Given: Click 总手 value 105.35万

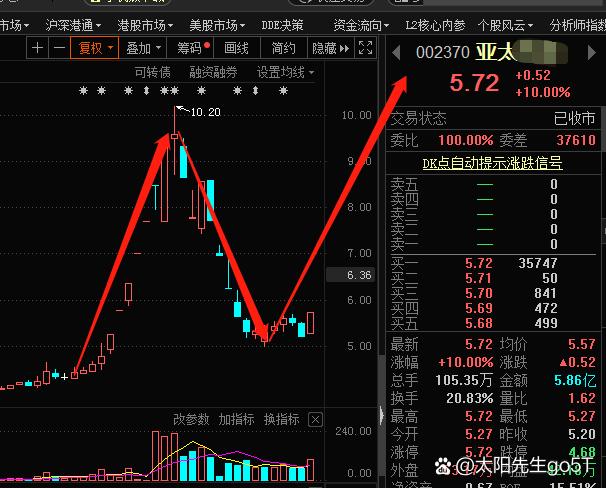Looking at the screenshot, I should pos(464,380).
